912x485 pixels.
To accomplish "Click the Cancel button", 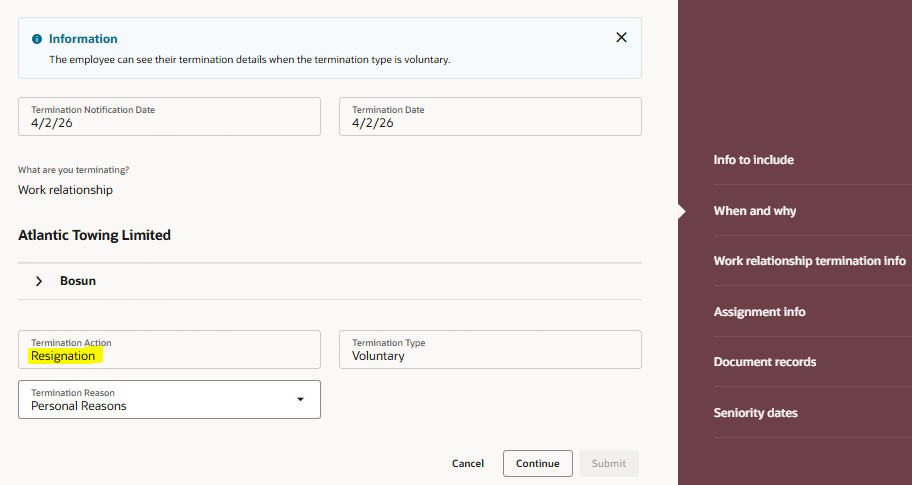I will pos(468,463).
